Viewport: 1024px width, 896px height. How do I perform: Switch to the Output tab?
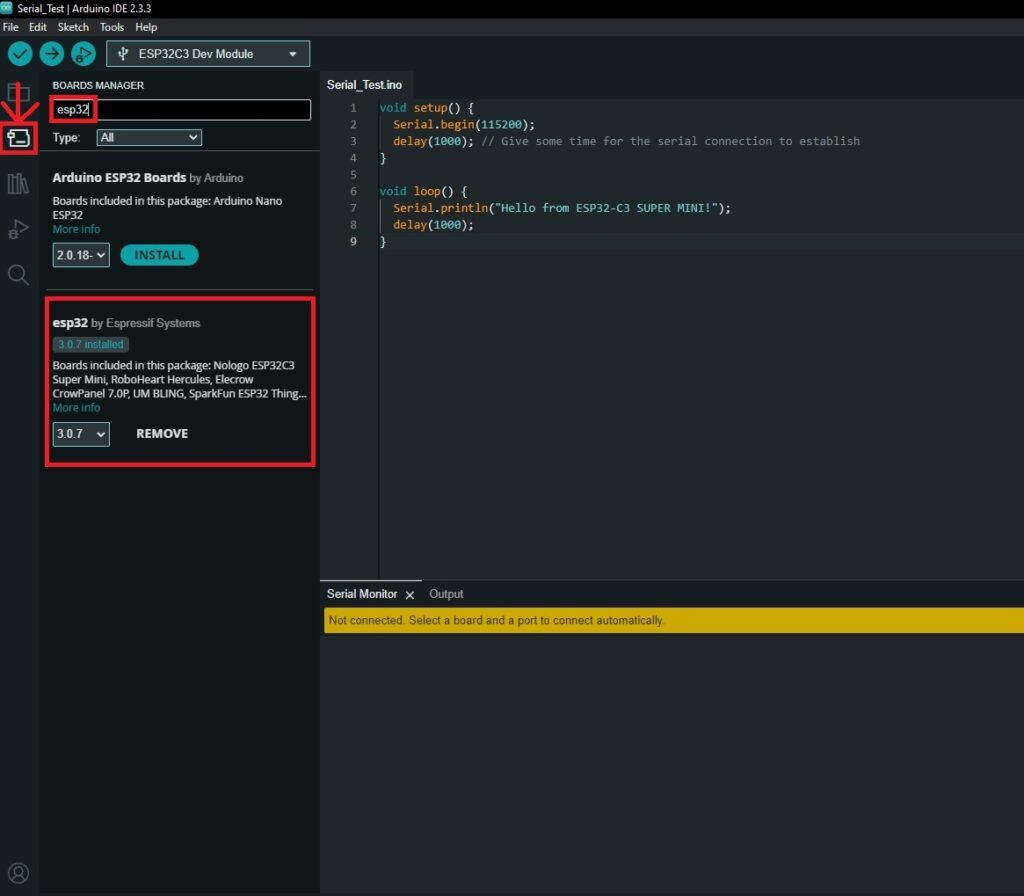pyautogui.click(x=446, y=594)
